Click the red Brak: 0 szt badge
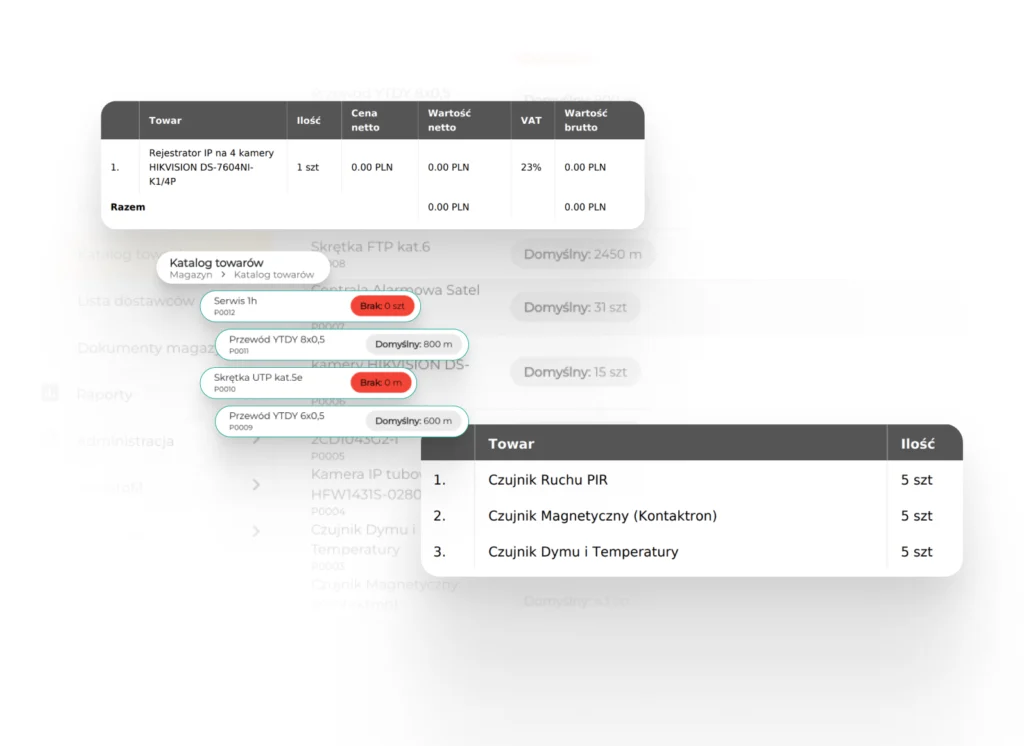The image size is (1024, 746). 382,306
